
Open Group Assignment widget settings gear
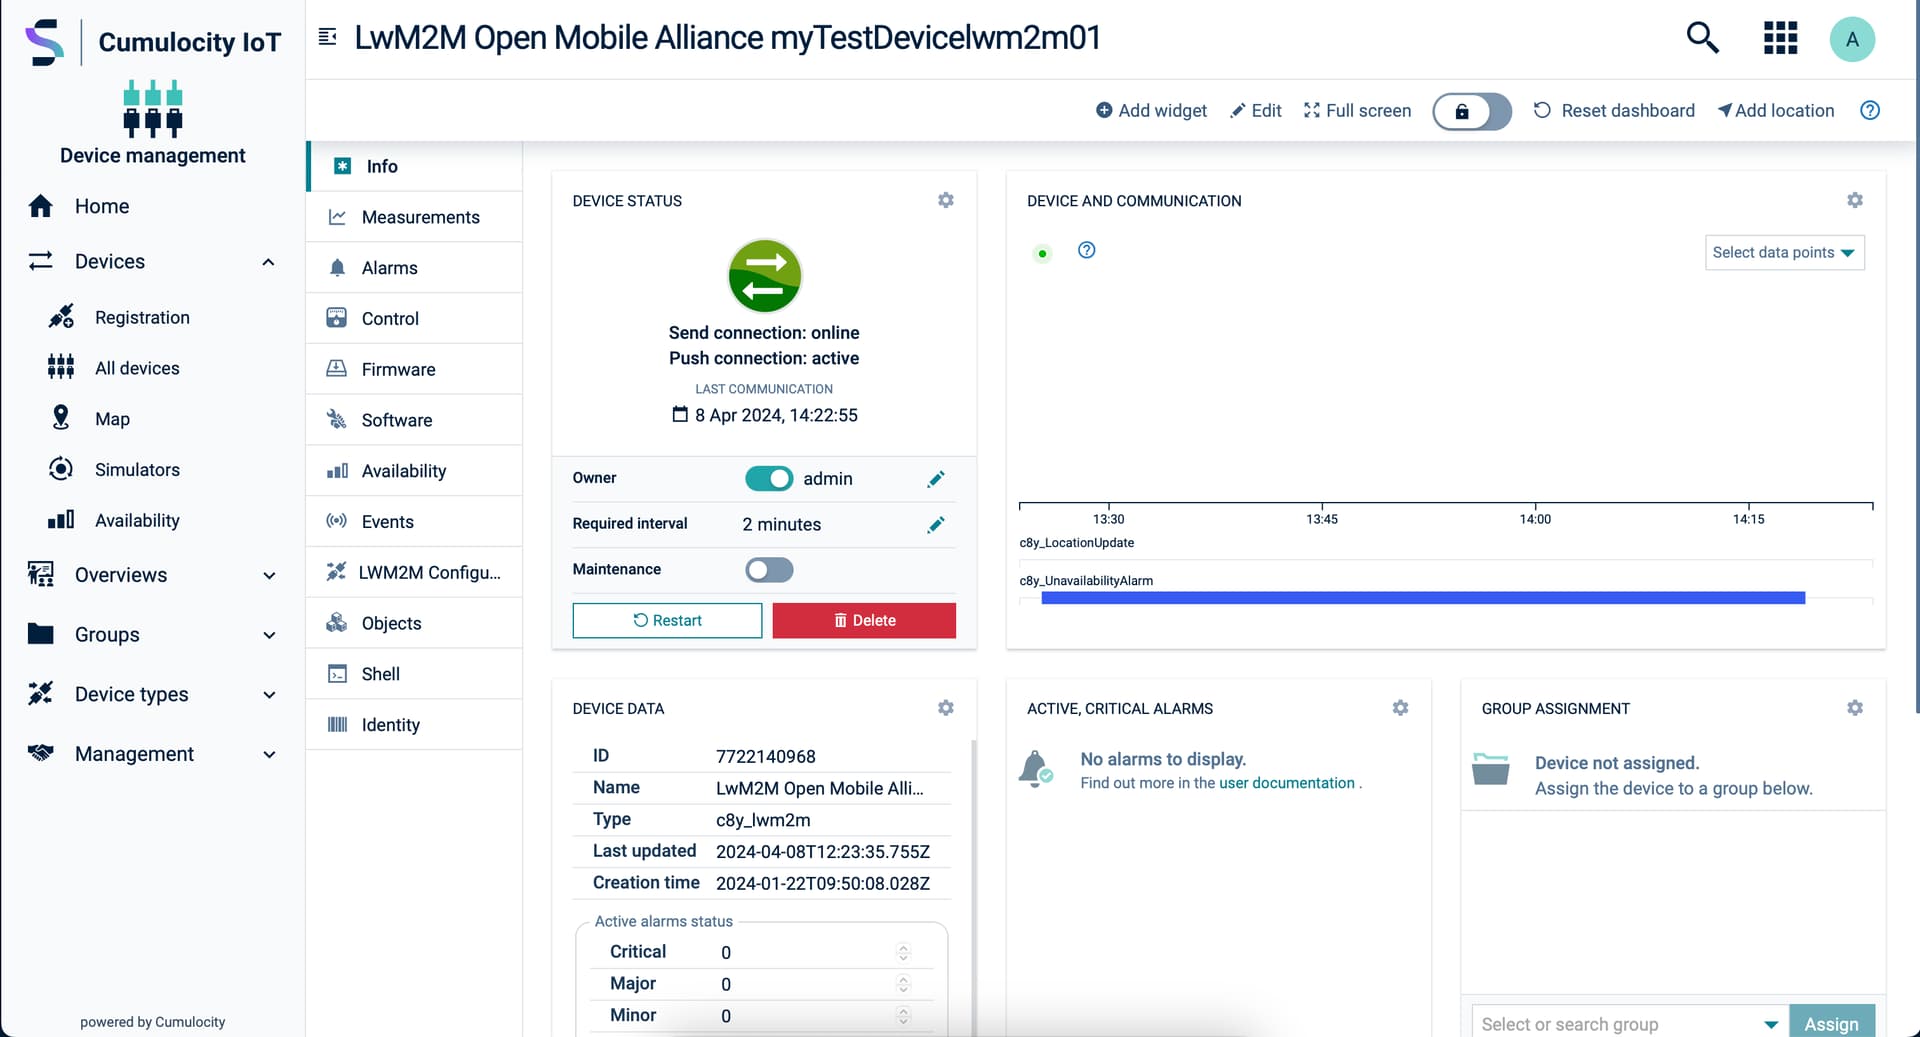point(1855,708)
